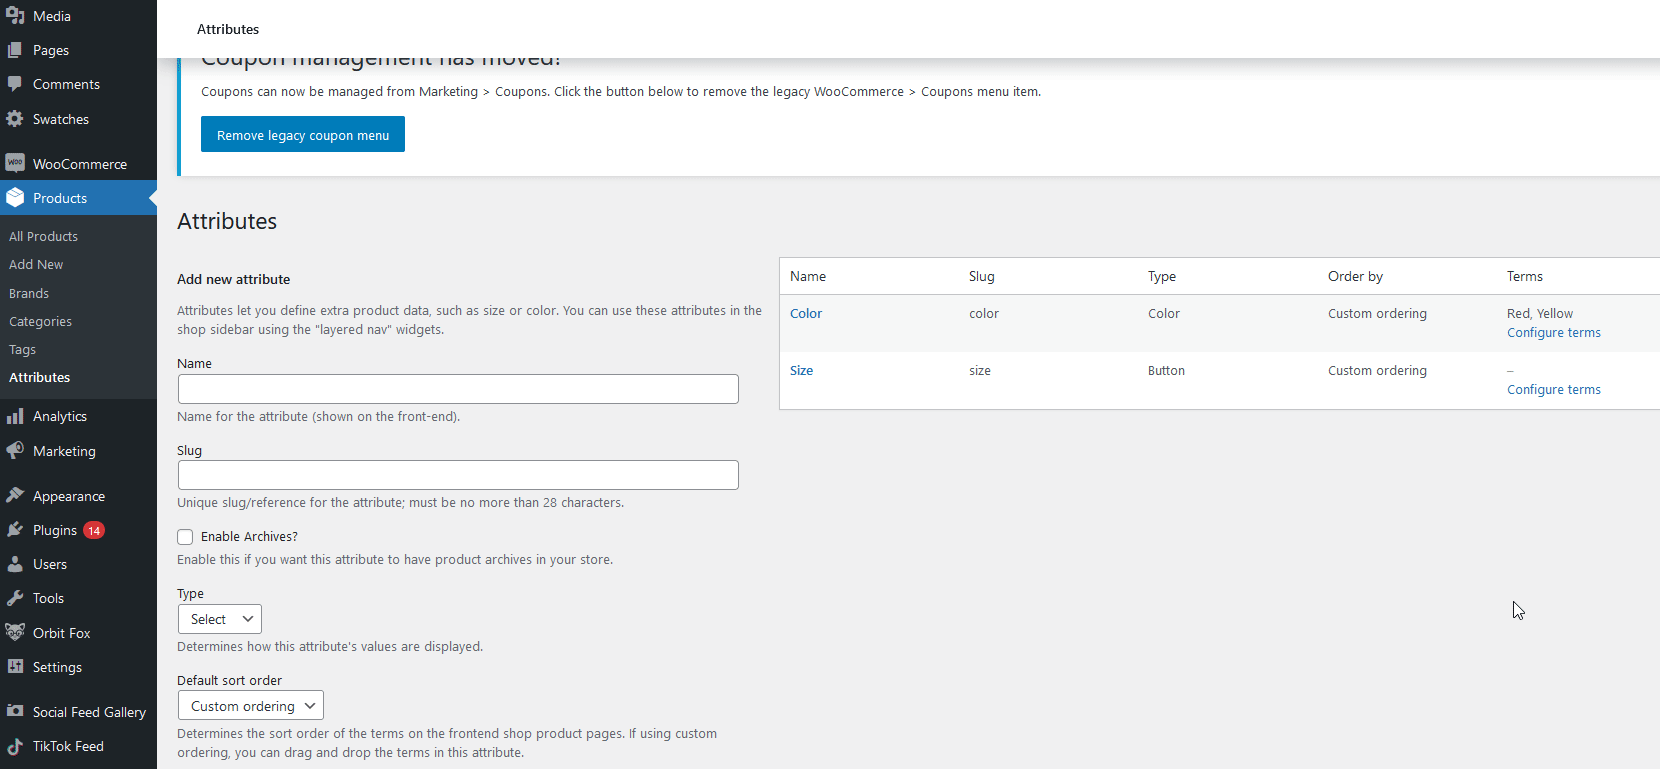Screen dimensions: 1660x769
Task: Click the Terms column header
Action: [x=1525, y=276]
